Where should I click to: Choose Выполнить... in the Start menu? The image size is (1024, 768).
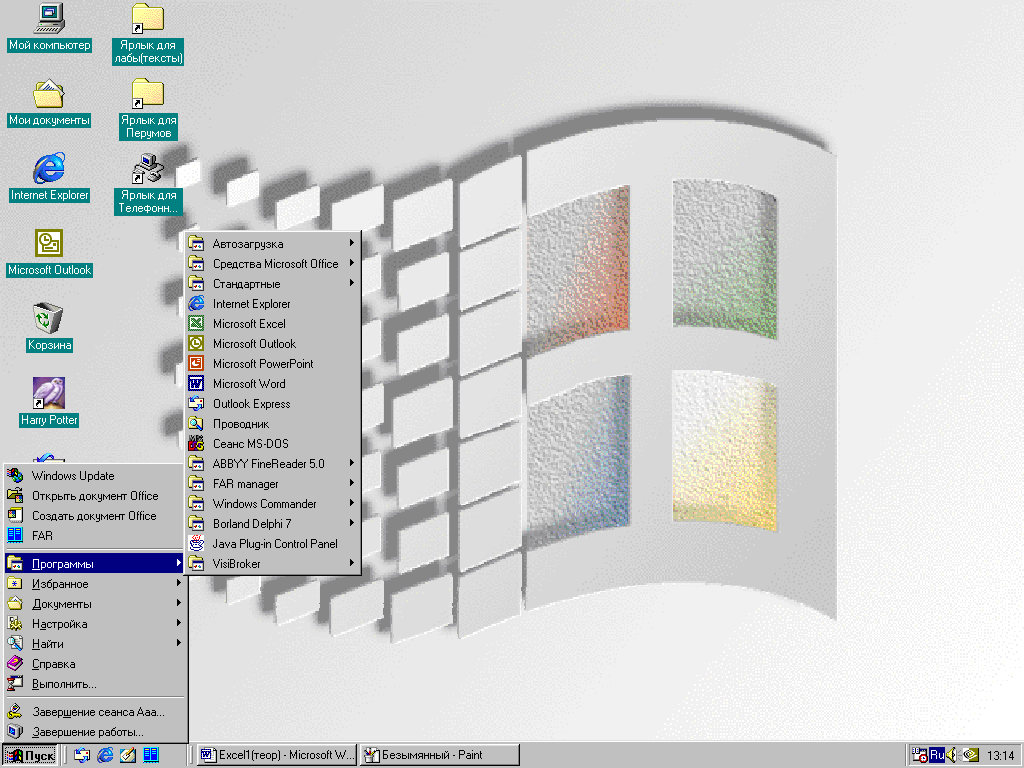tap(94, 684)
